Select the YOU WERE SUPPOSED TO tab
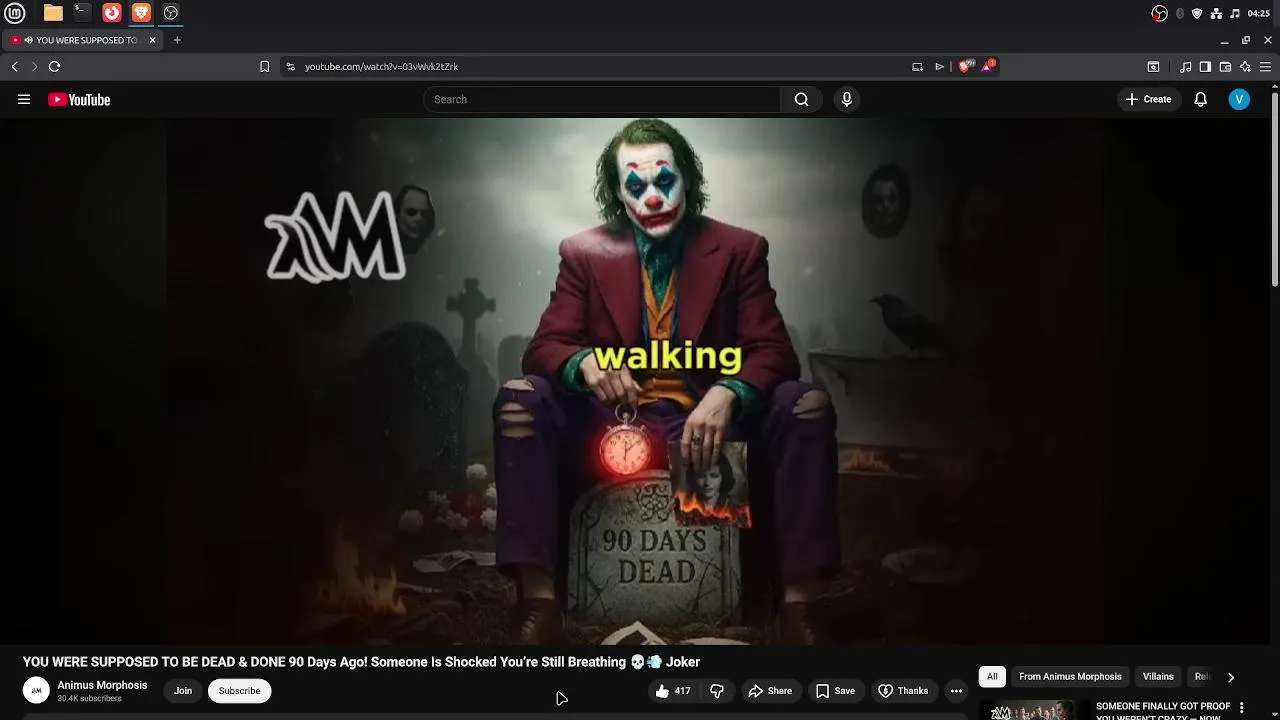This screenshot has width=1280, height=720. coord(82,40)
